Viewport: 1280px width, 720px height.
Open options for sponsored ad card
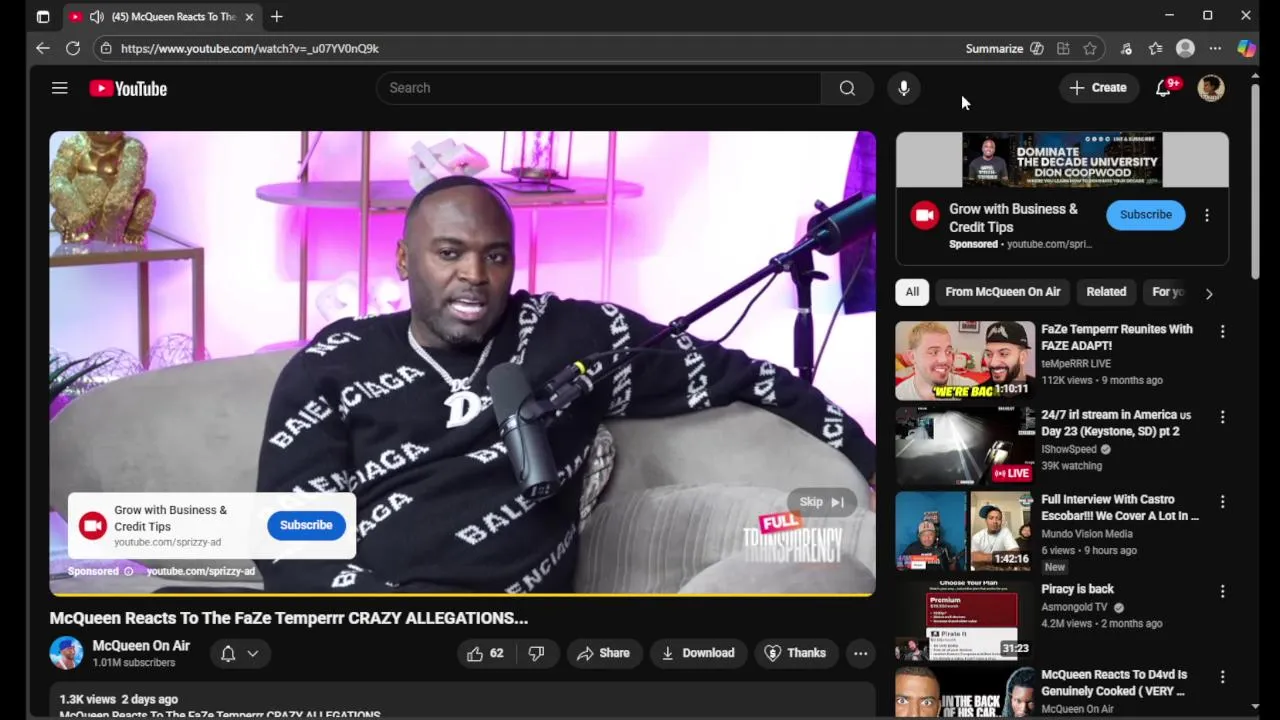(x=1207, y=215)
